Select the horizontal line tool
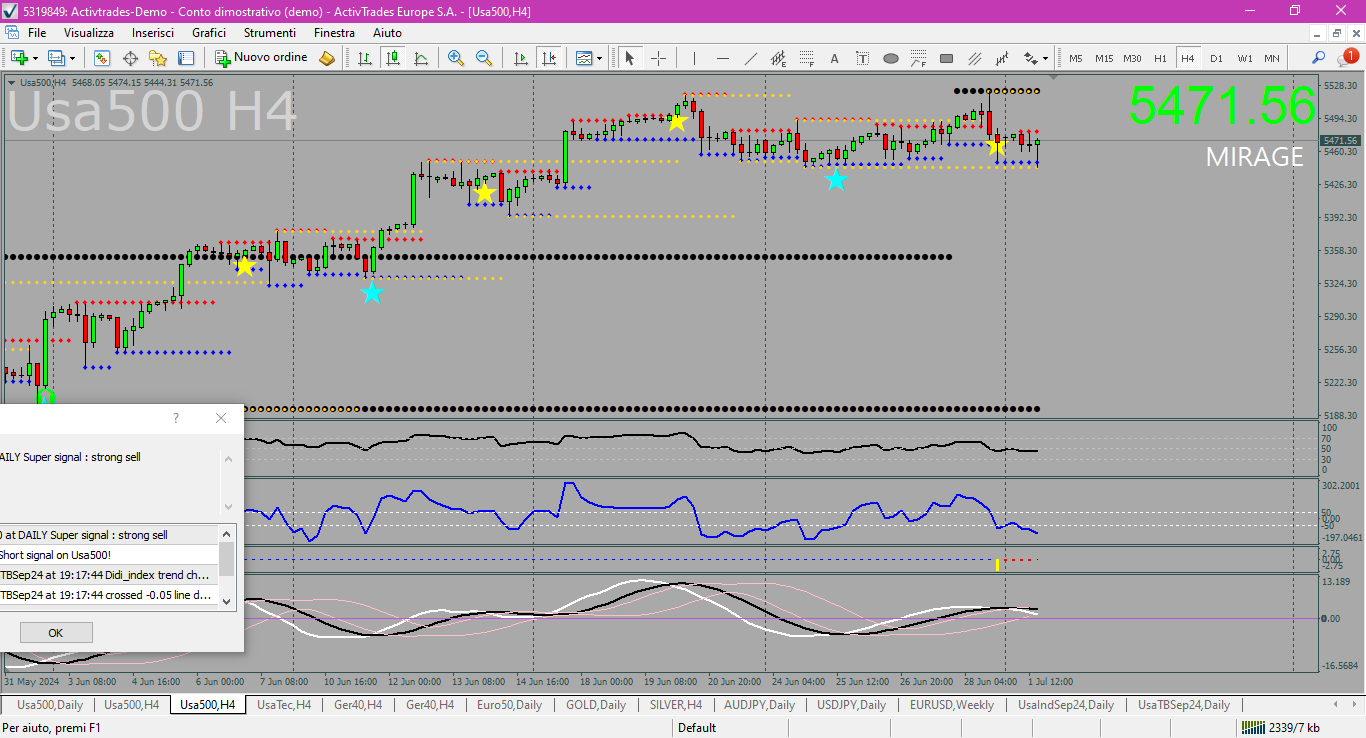Screen dimensions: 1366x738 [x=722, y=58]
